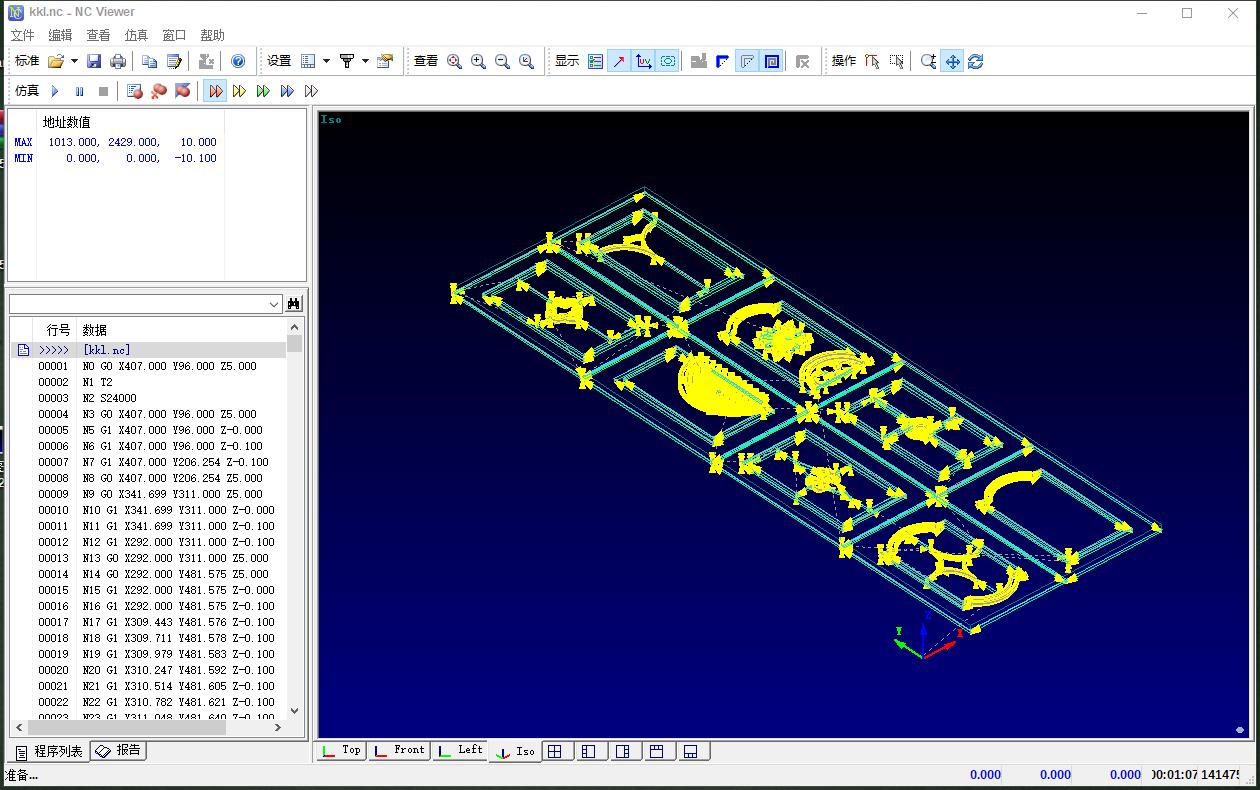Switch to the Left view tab
Viewport: 1260px width, 790px height.
(459, 751)
